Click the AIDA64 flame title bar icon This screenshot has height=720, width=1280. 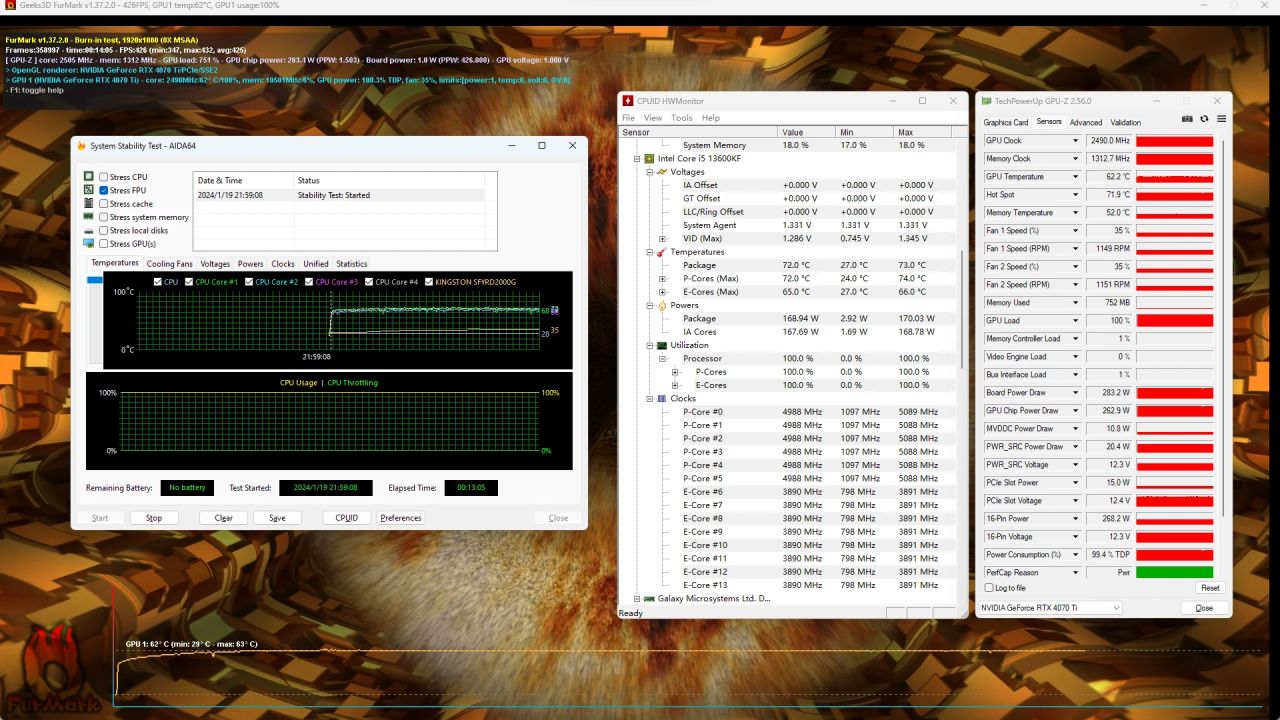(82, 145)
